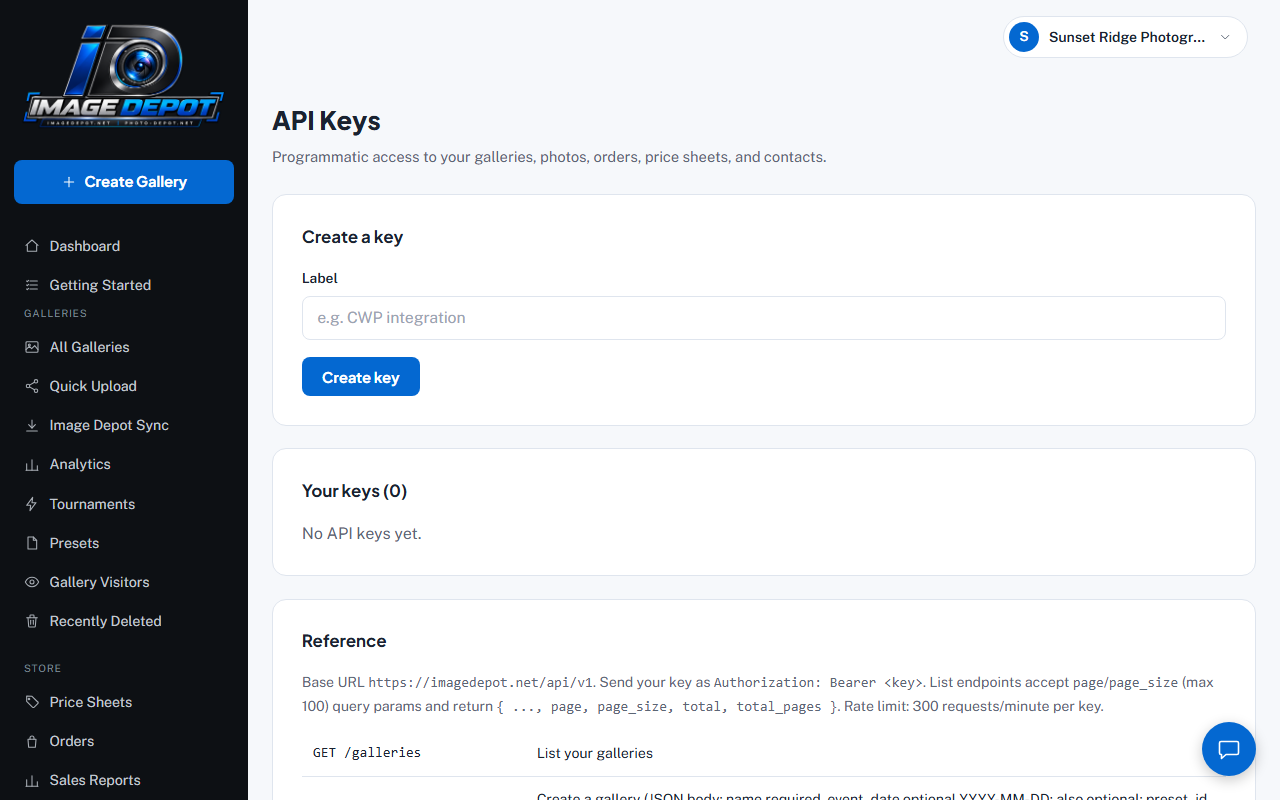Open Image Depot Sync
Image resolution: width=1280 pixels, height=800 pixels.
click(124, 425)
